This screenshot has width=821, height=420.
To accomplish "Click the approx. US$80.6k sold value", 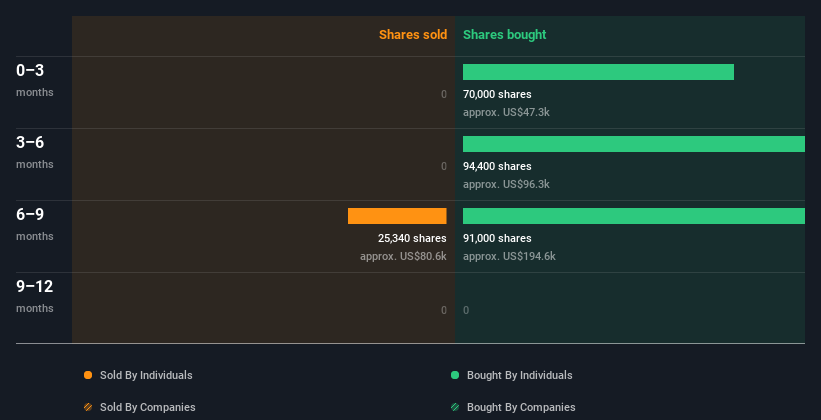I will coord(403,256).
